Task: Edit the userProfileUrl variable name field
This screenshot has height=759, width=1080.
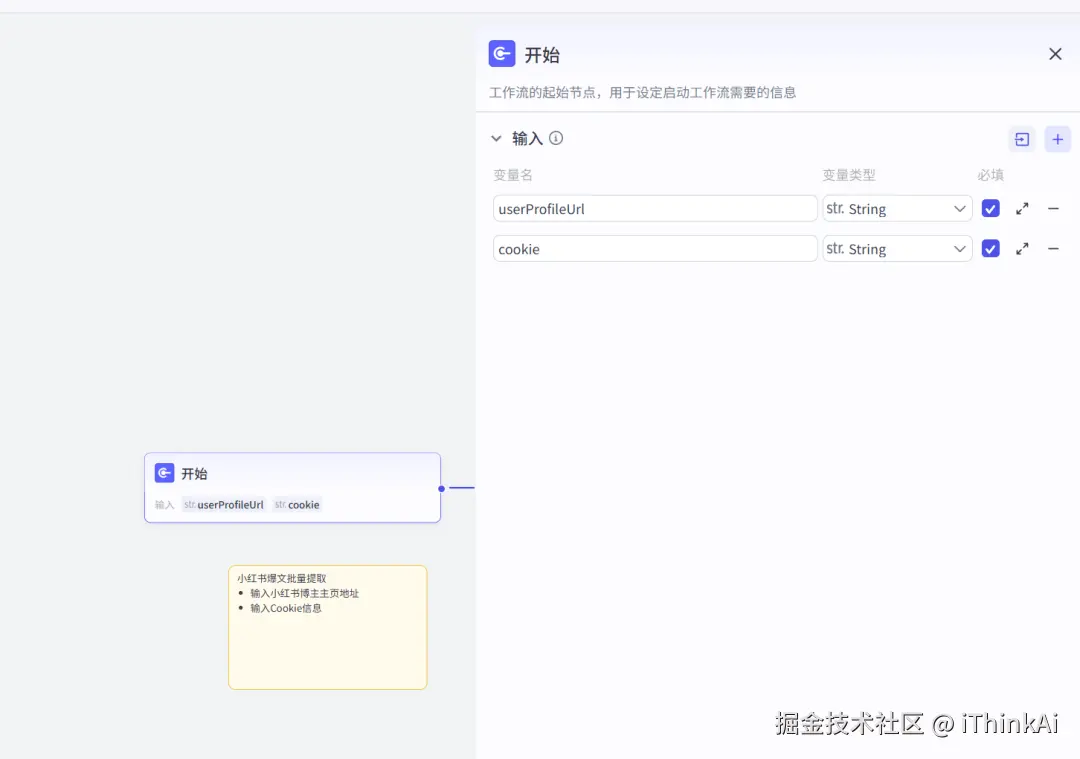Action: (655, 209)
